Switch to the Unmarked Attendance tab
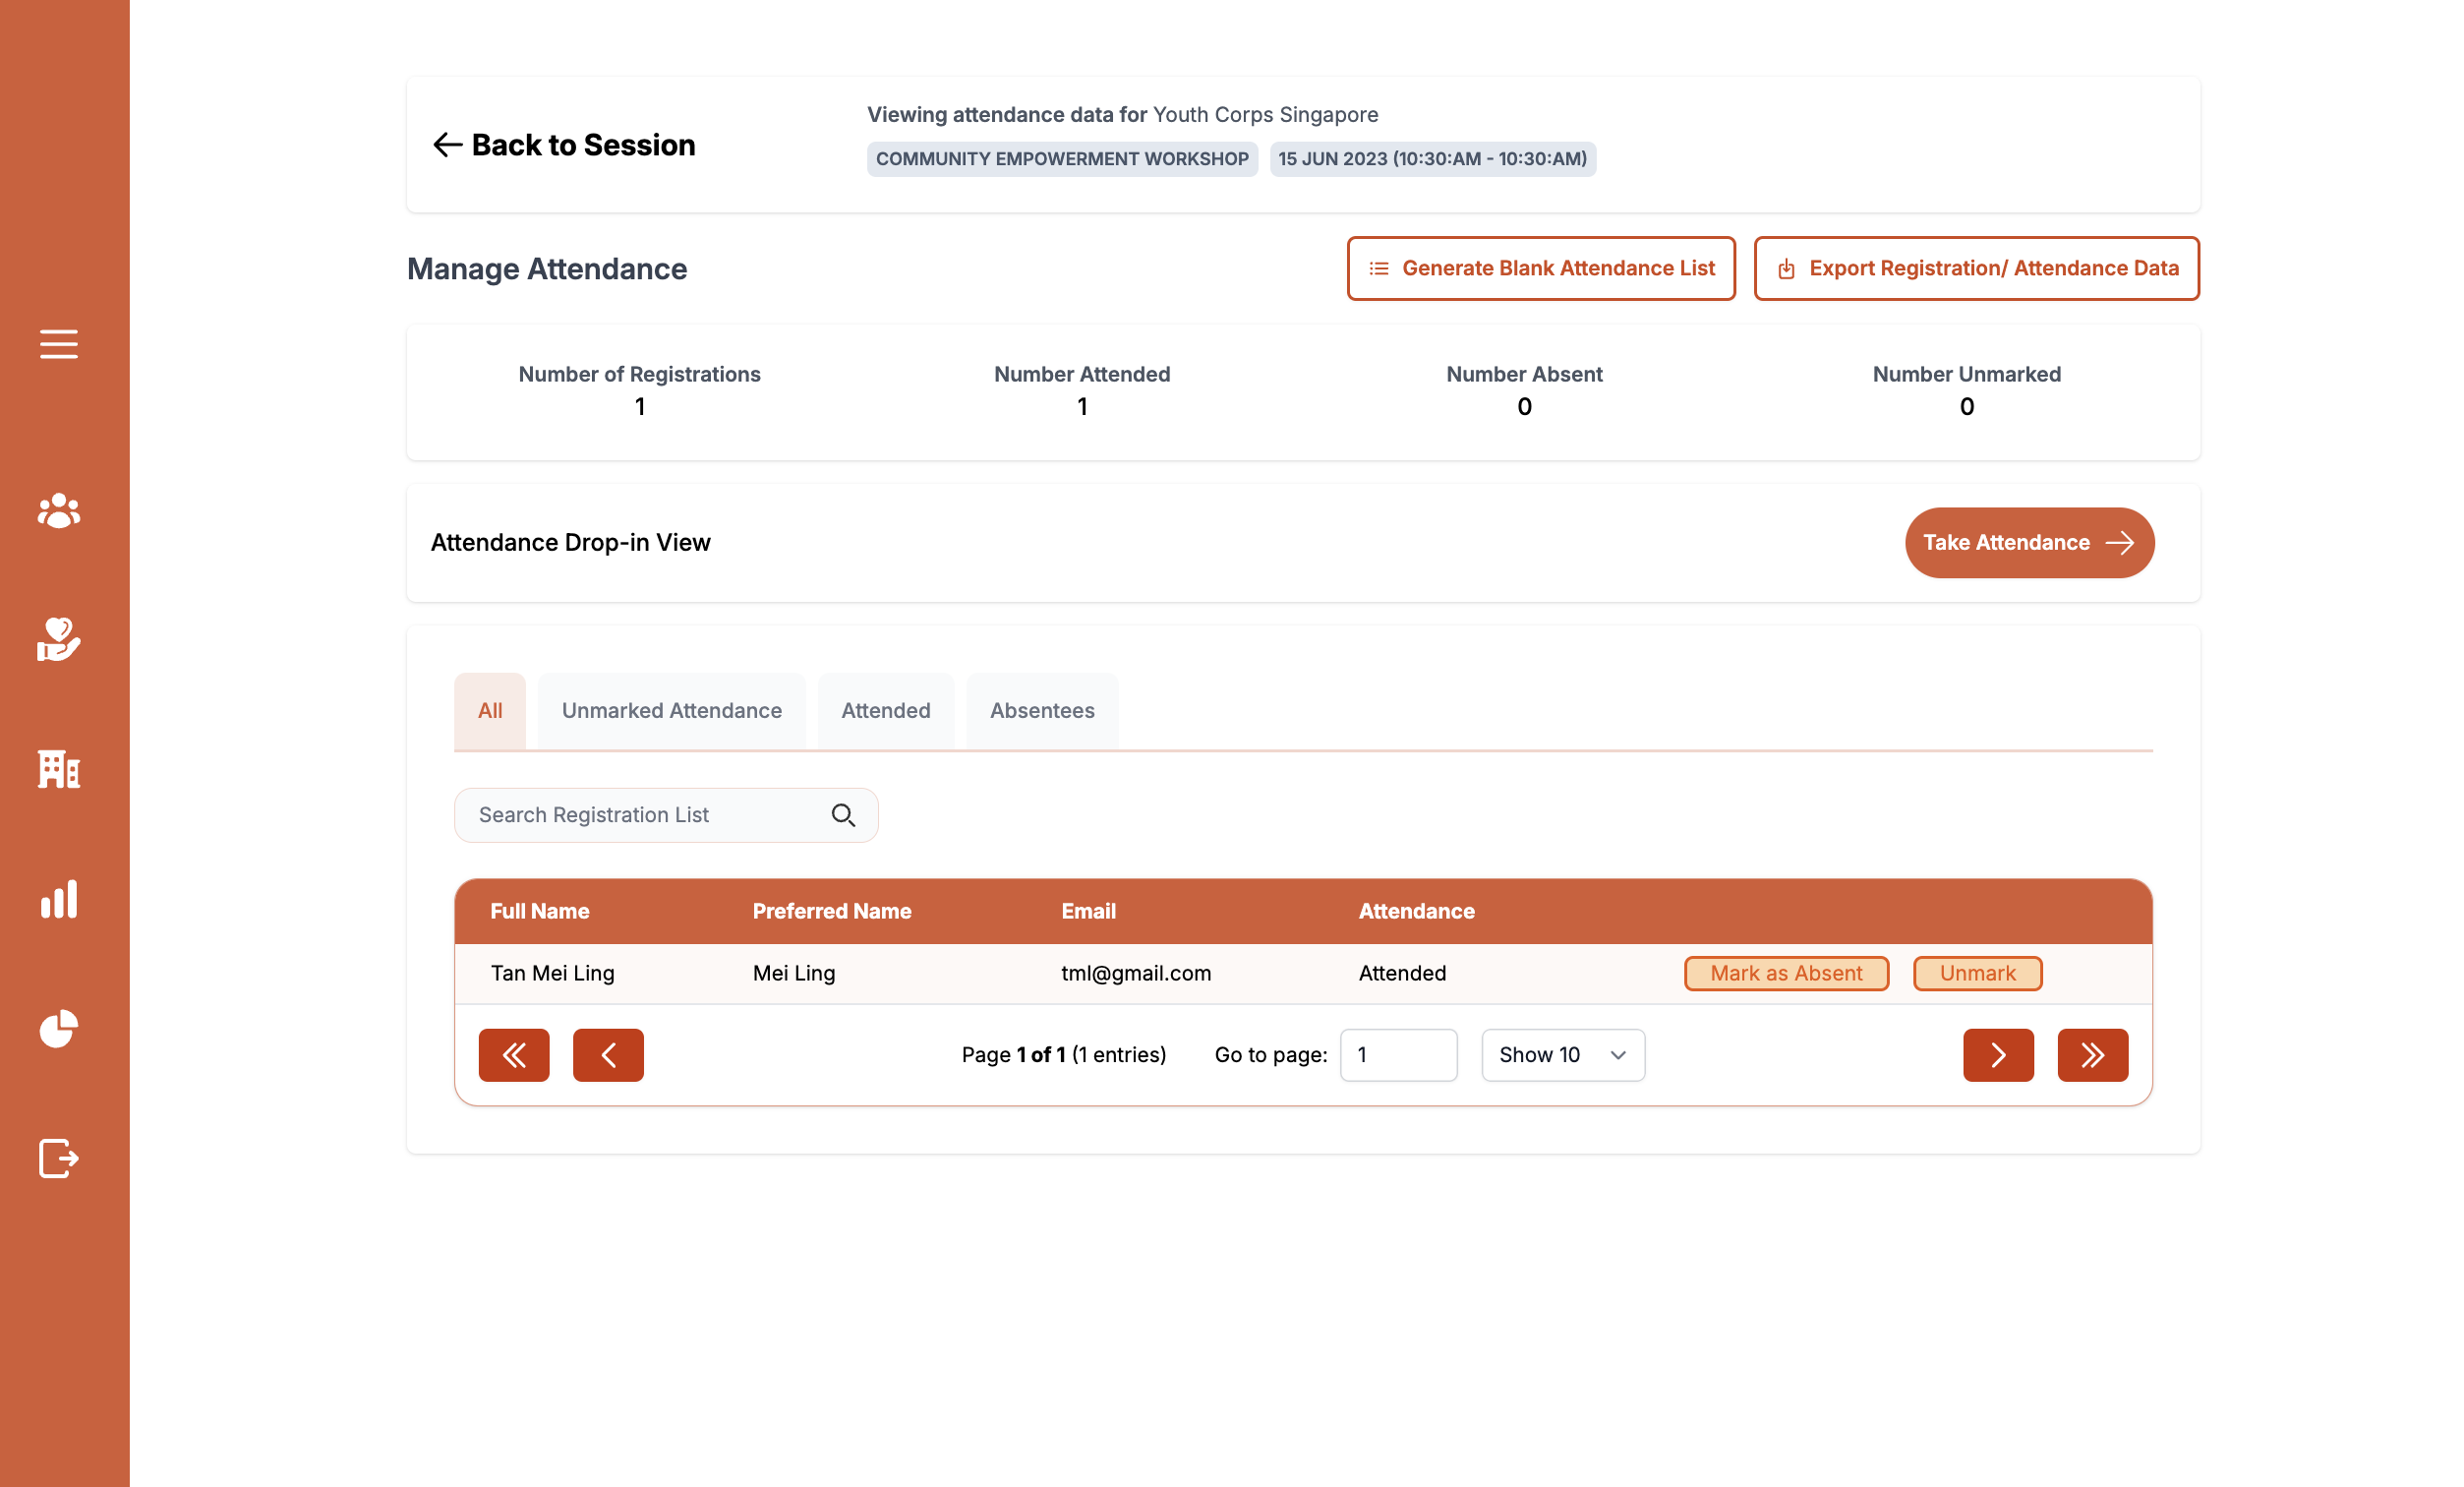Screen dimensions: 2464x1487 671,710
